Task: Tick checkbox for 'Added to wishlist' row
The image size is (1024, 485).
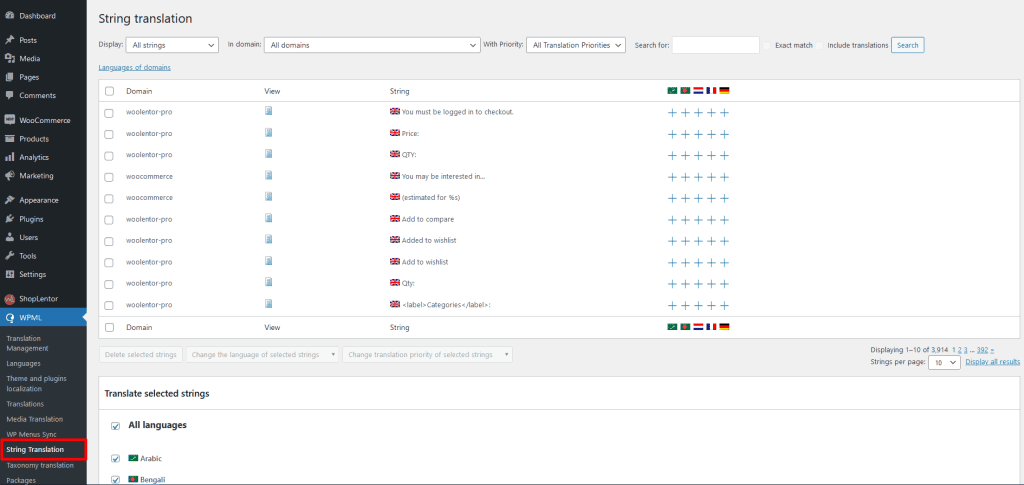Action: pyautogui.click(x=109, y=242)
